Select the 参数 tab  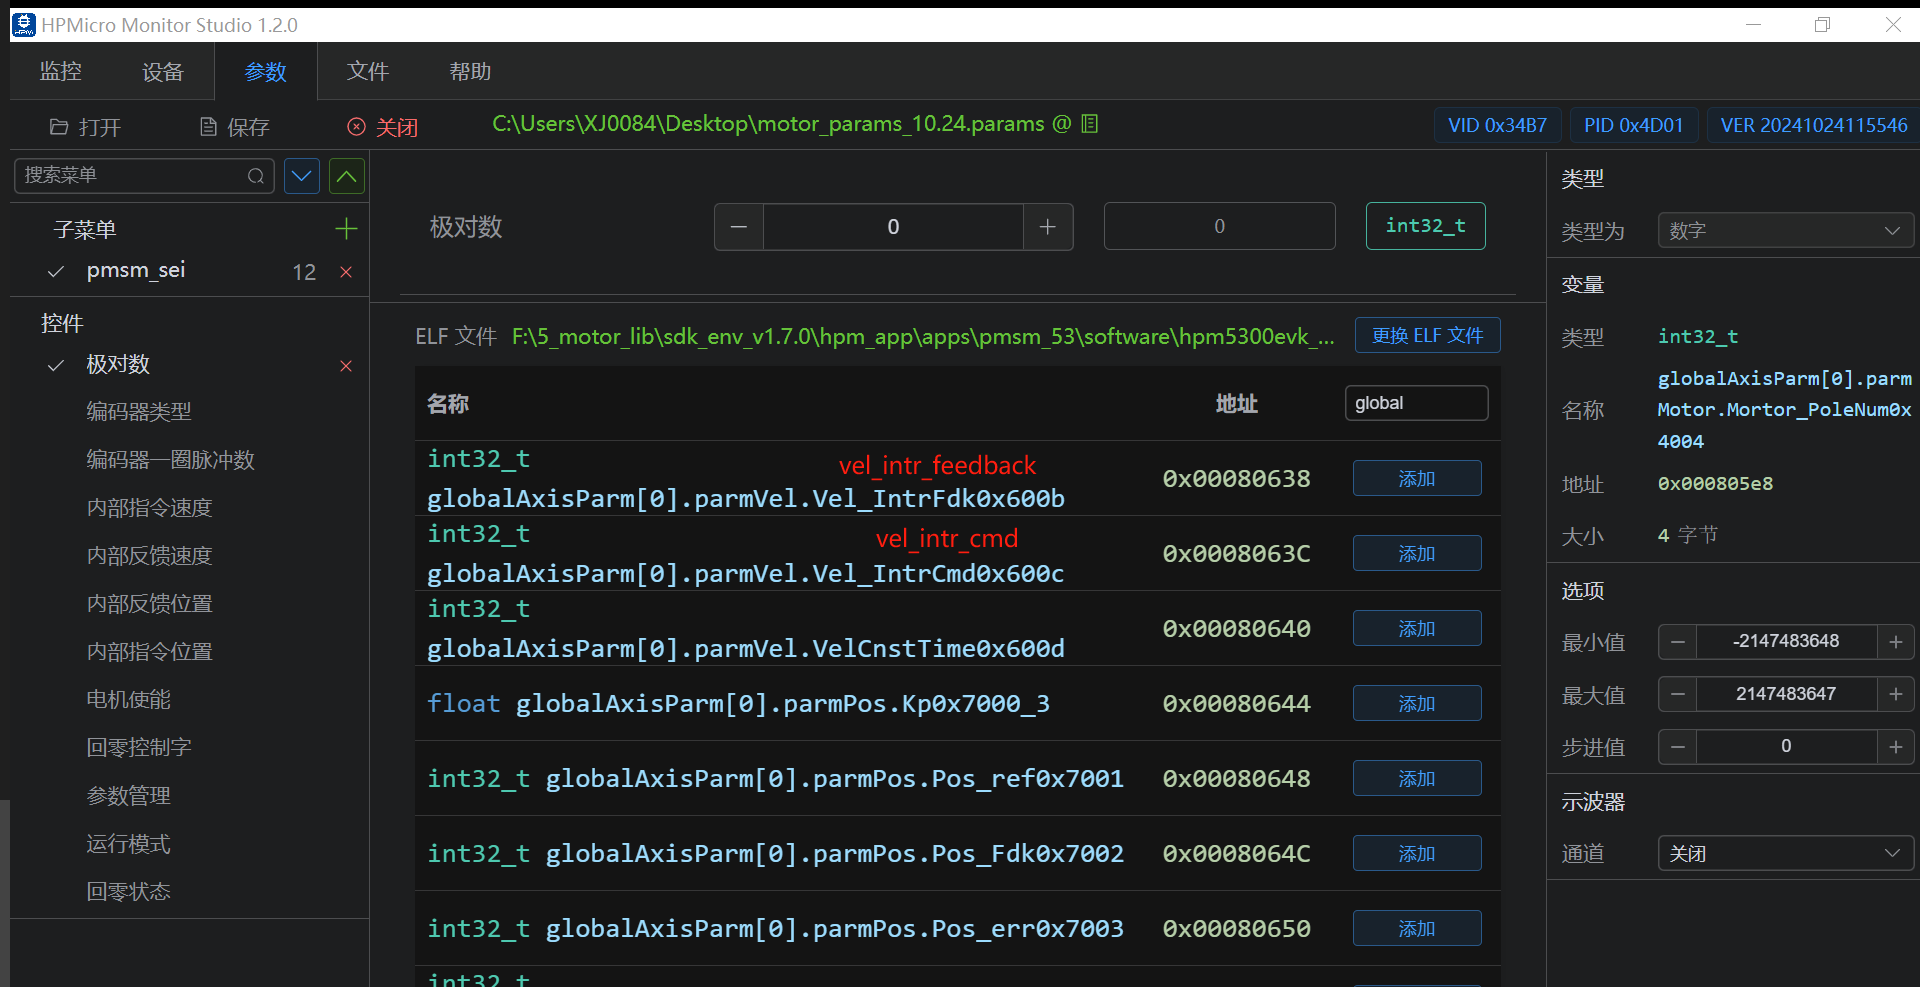coord(265,71)
